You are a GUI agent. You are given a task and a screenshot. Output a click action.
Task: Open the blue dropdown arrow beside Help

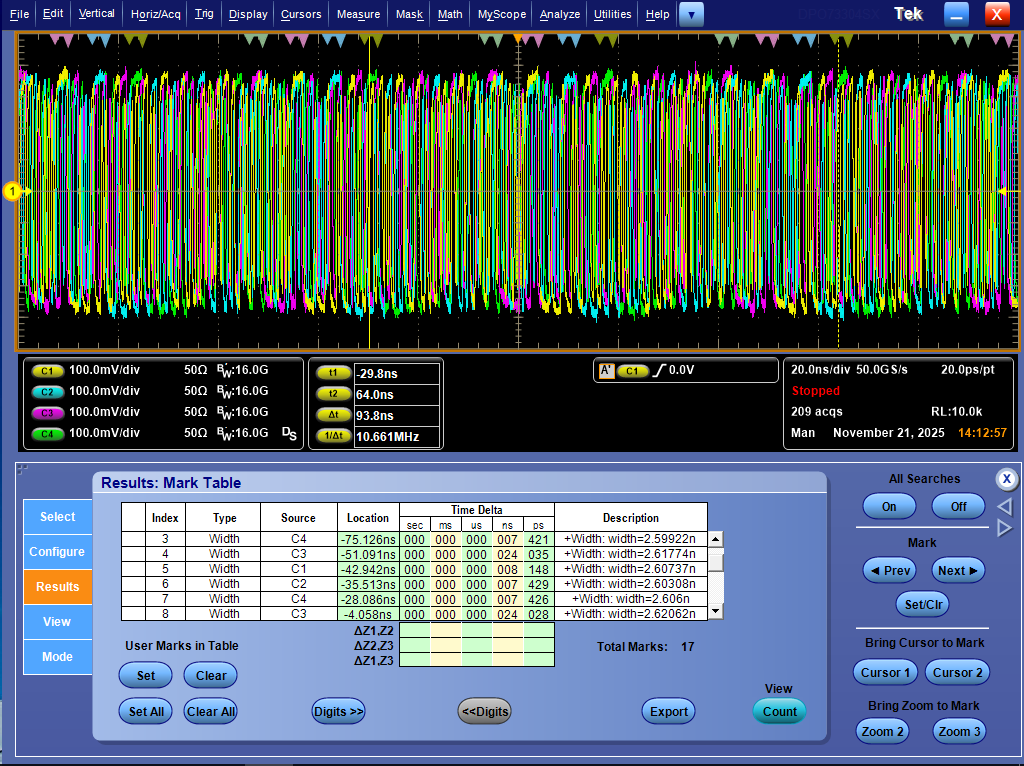pos(692,14)
